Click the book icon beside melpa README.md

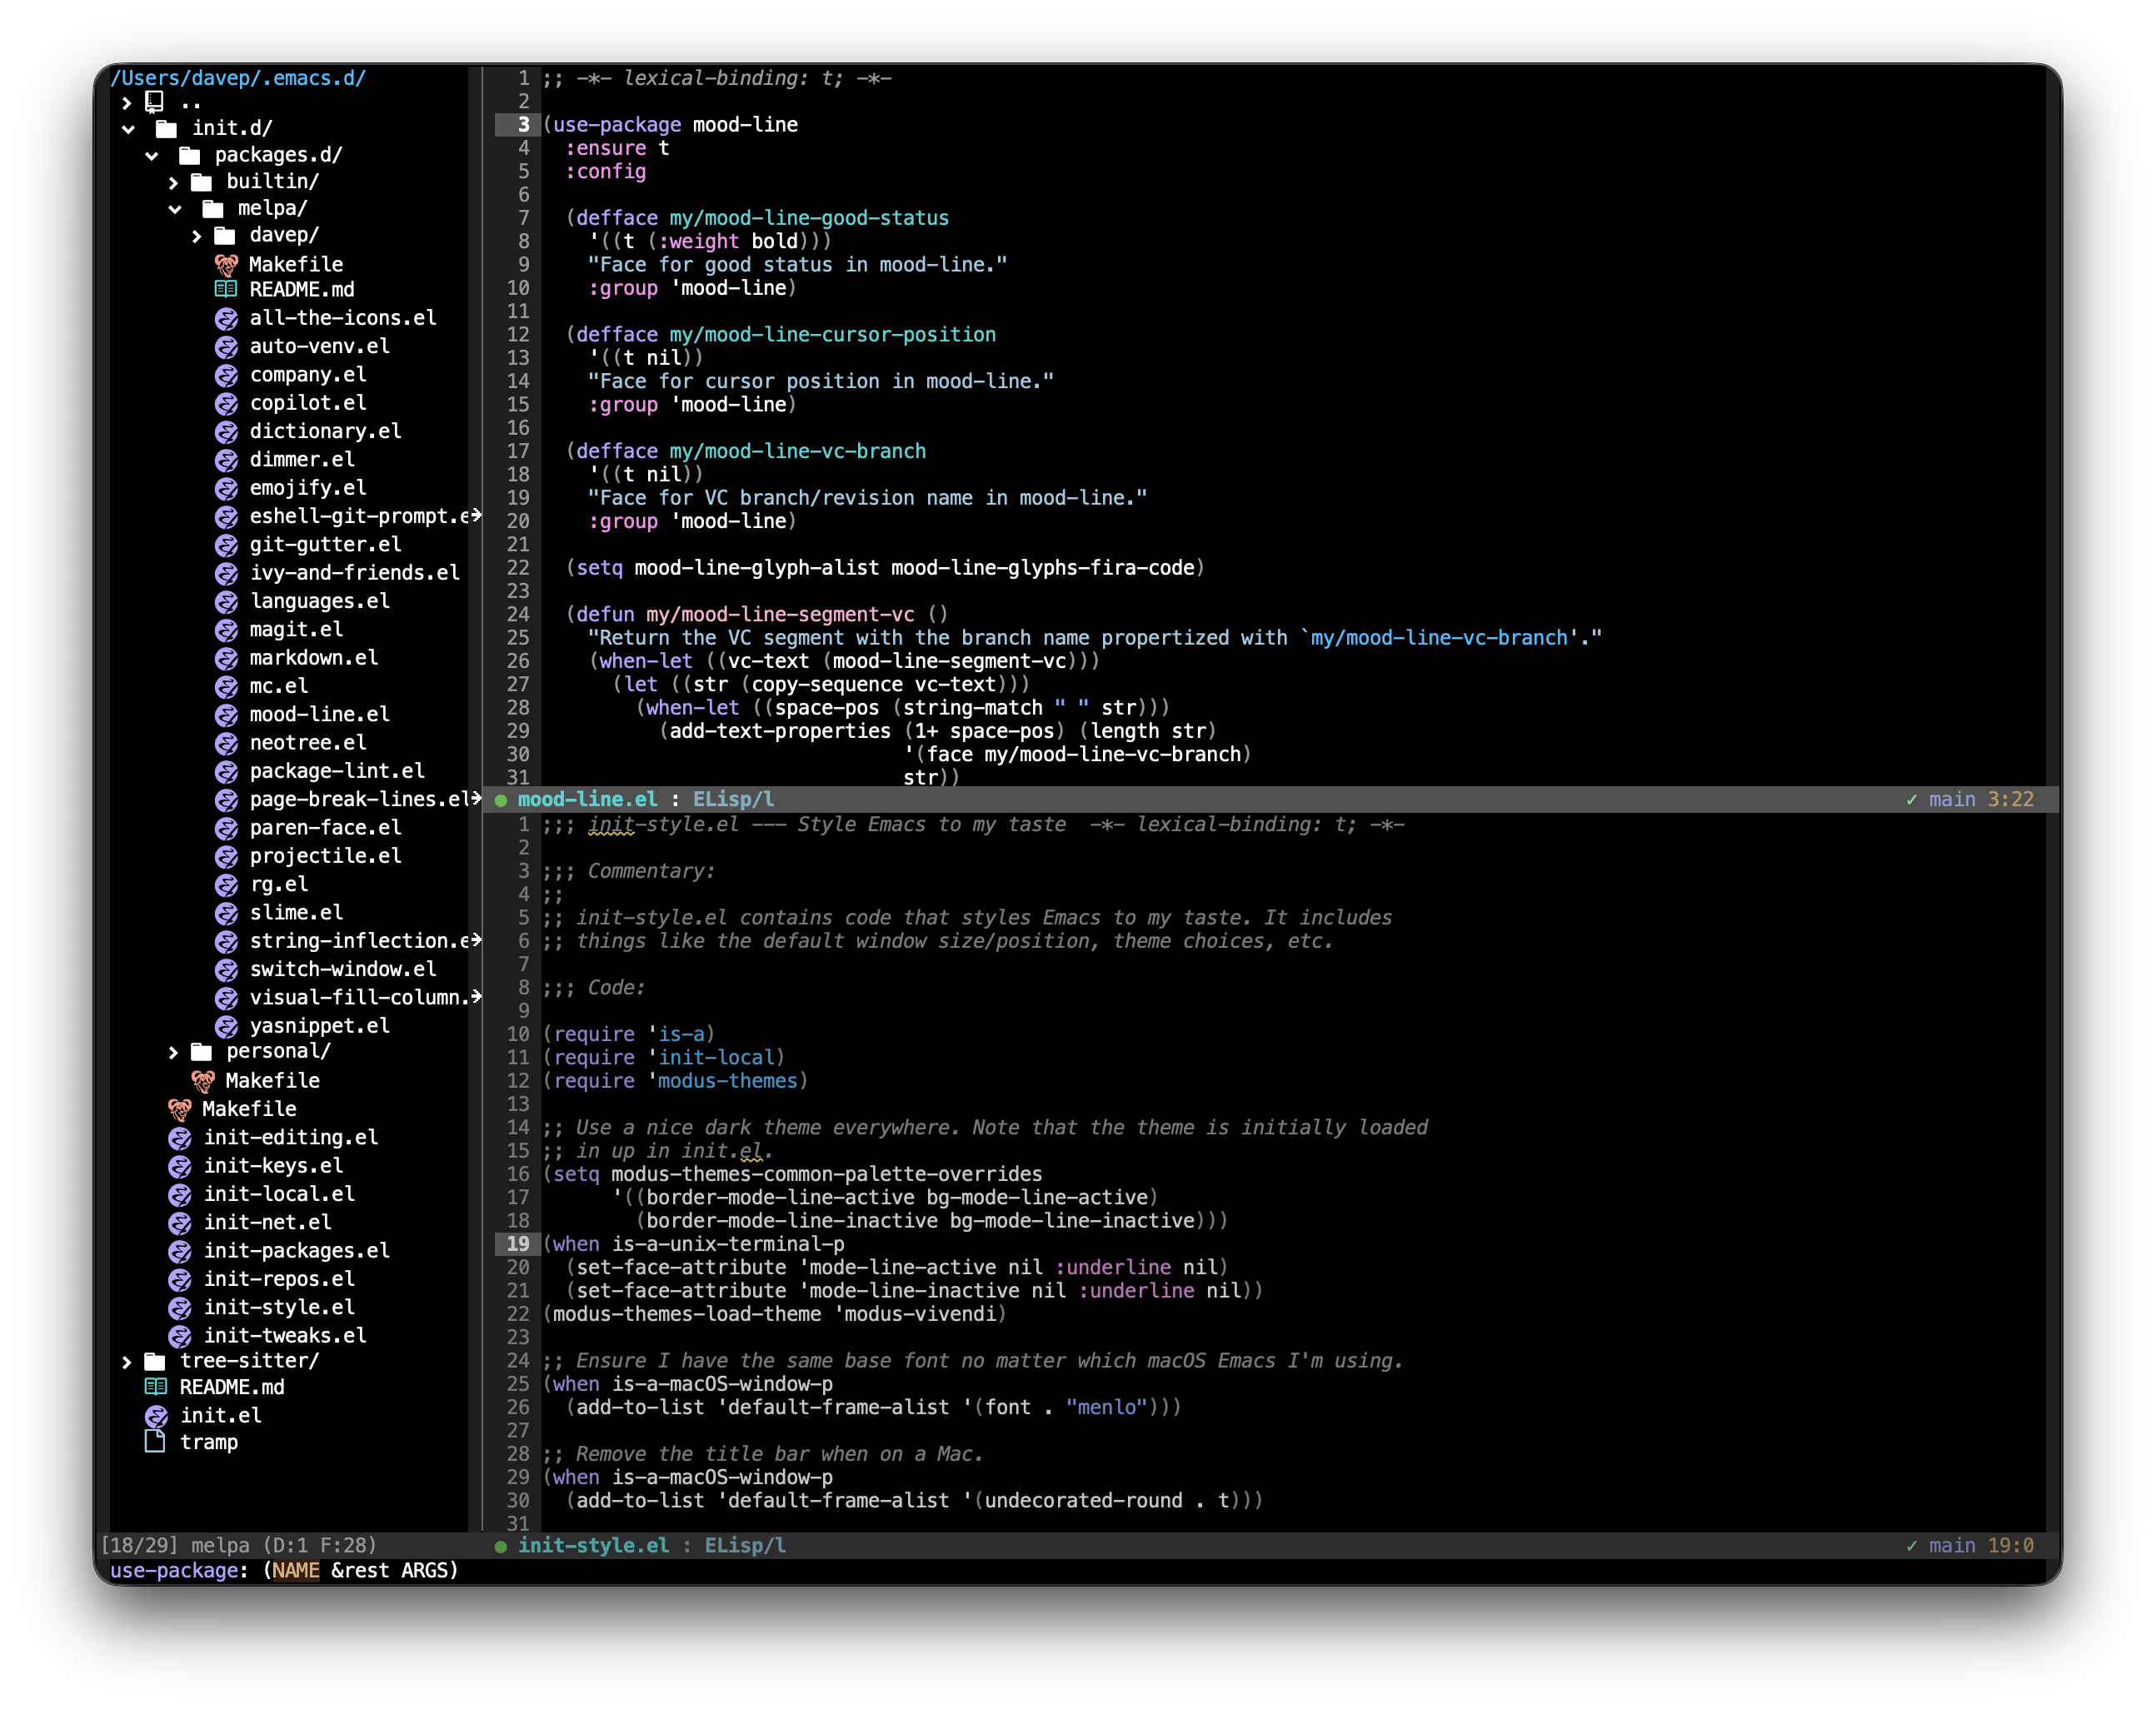pyautogui.click(x=227, y=290)
